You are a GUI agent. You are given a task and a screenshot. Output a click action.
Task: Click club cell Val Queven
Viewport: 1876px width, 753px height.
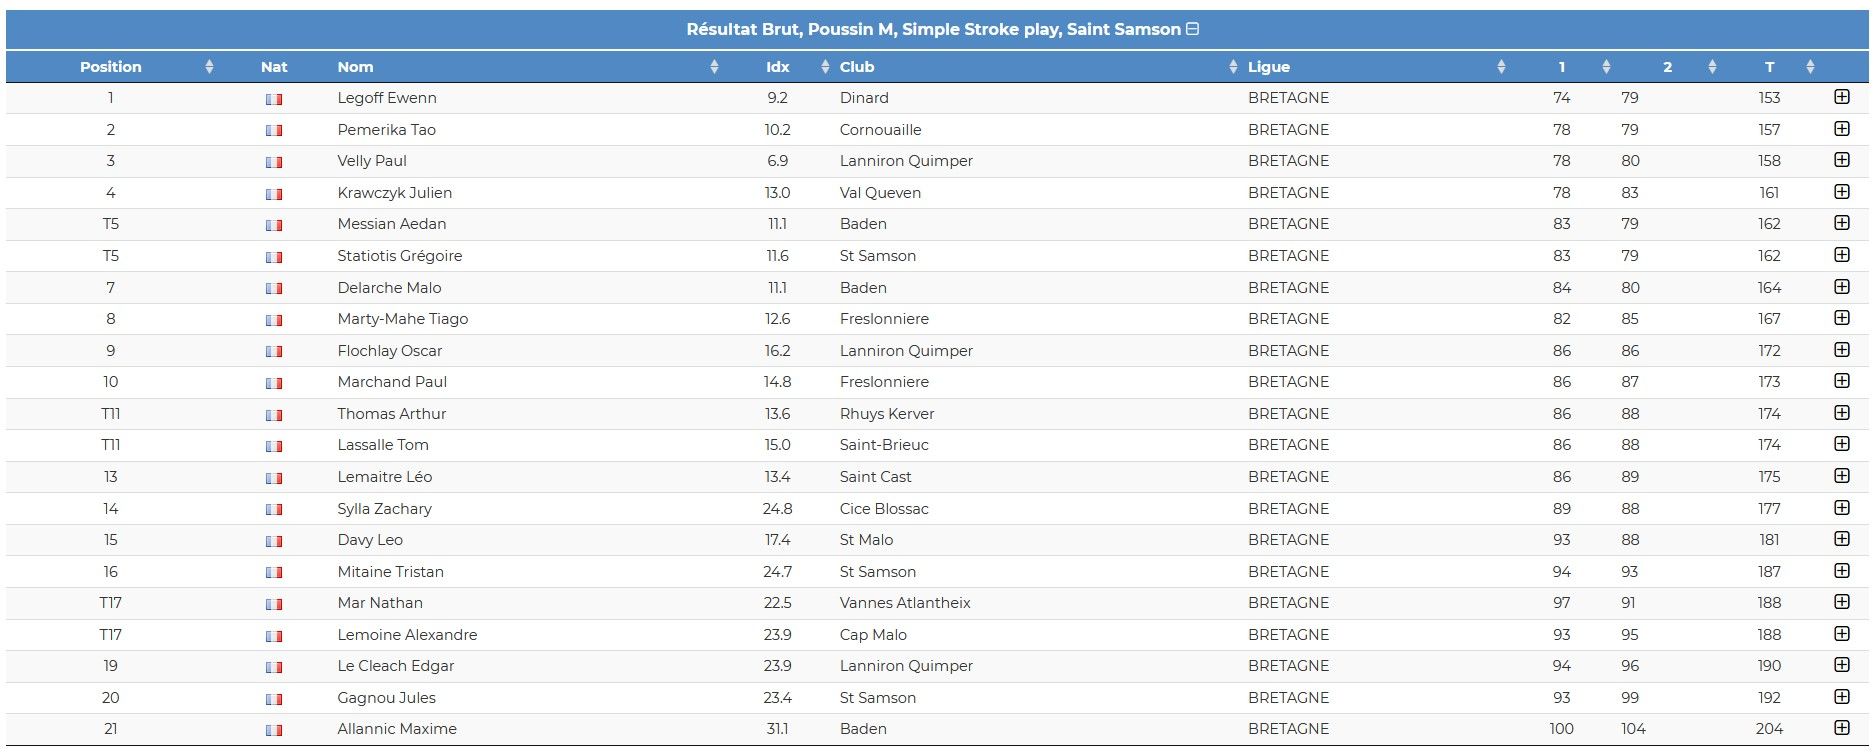(880, 193)
